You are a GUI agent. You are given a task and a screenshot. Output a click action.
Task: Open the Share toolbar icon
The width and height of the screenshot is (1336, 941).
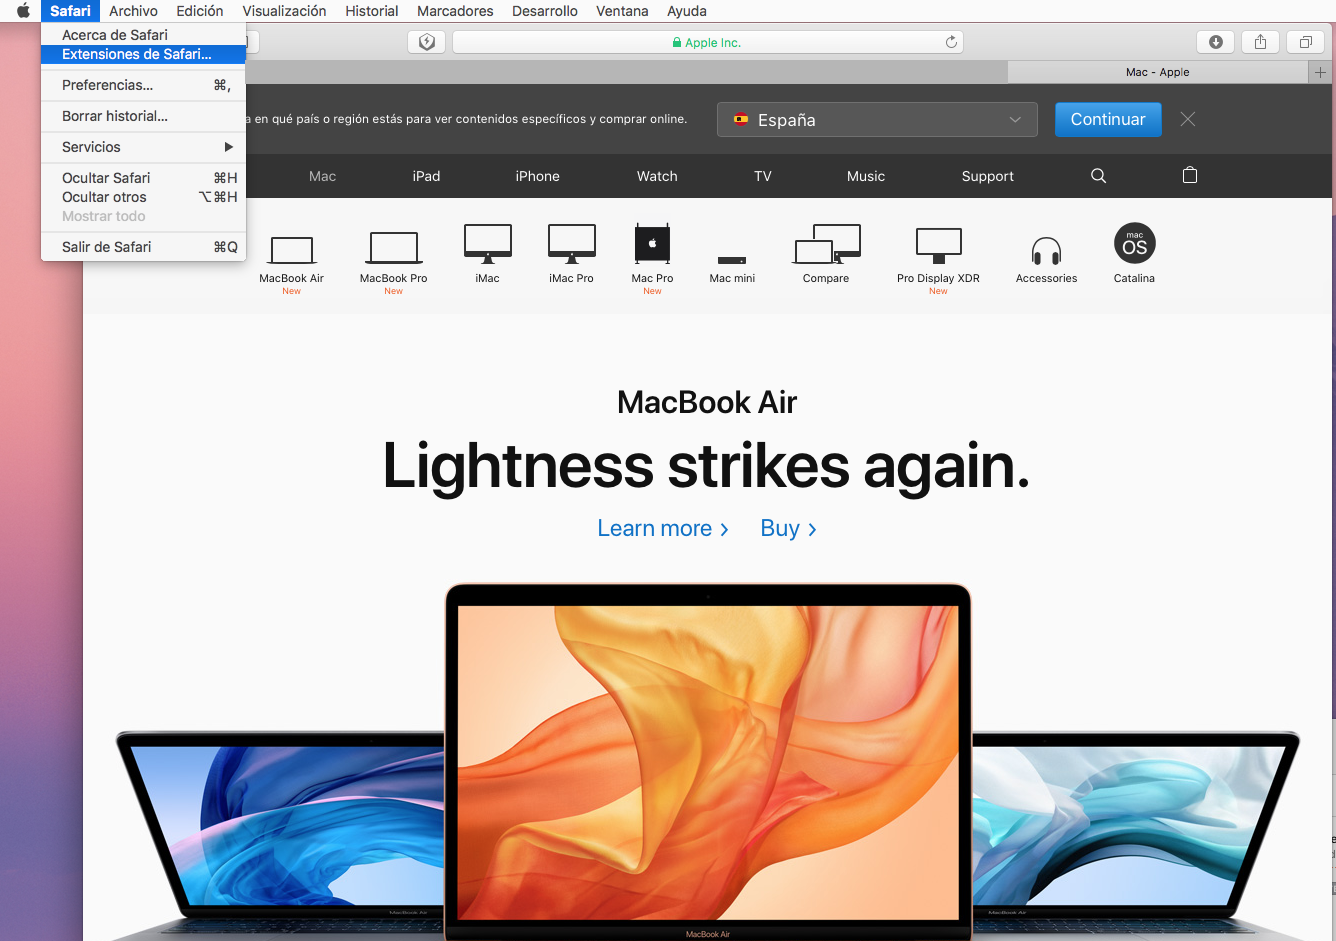(1260, 42)
